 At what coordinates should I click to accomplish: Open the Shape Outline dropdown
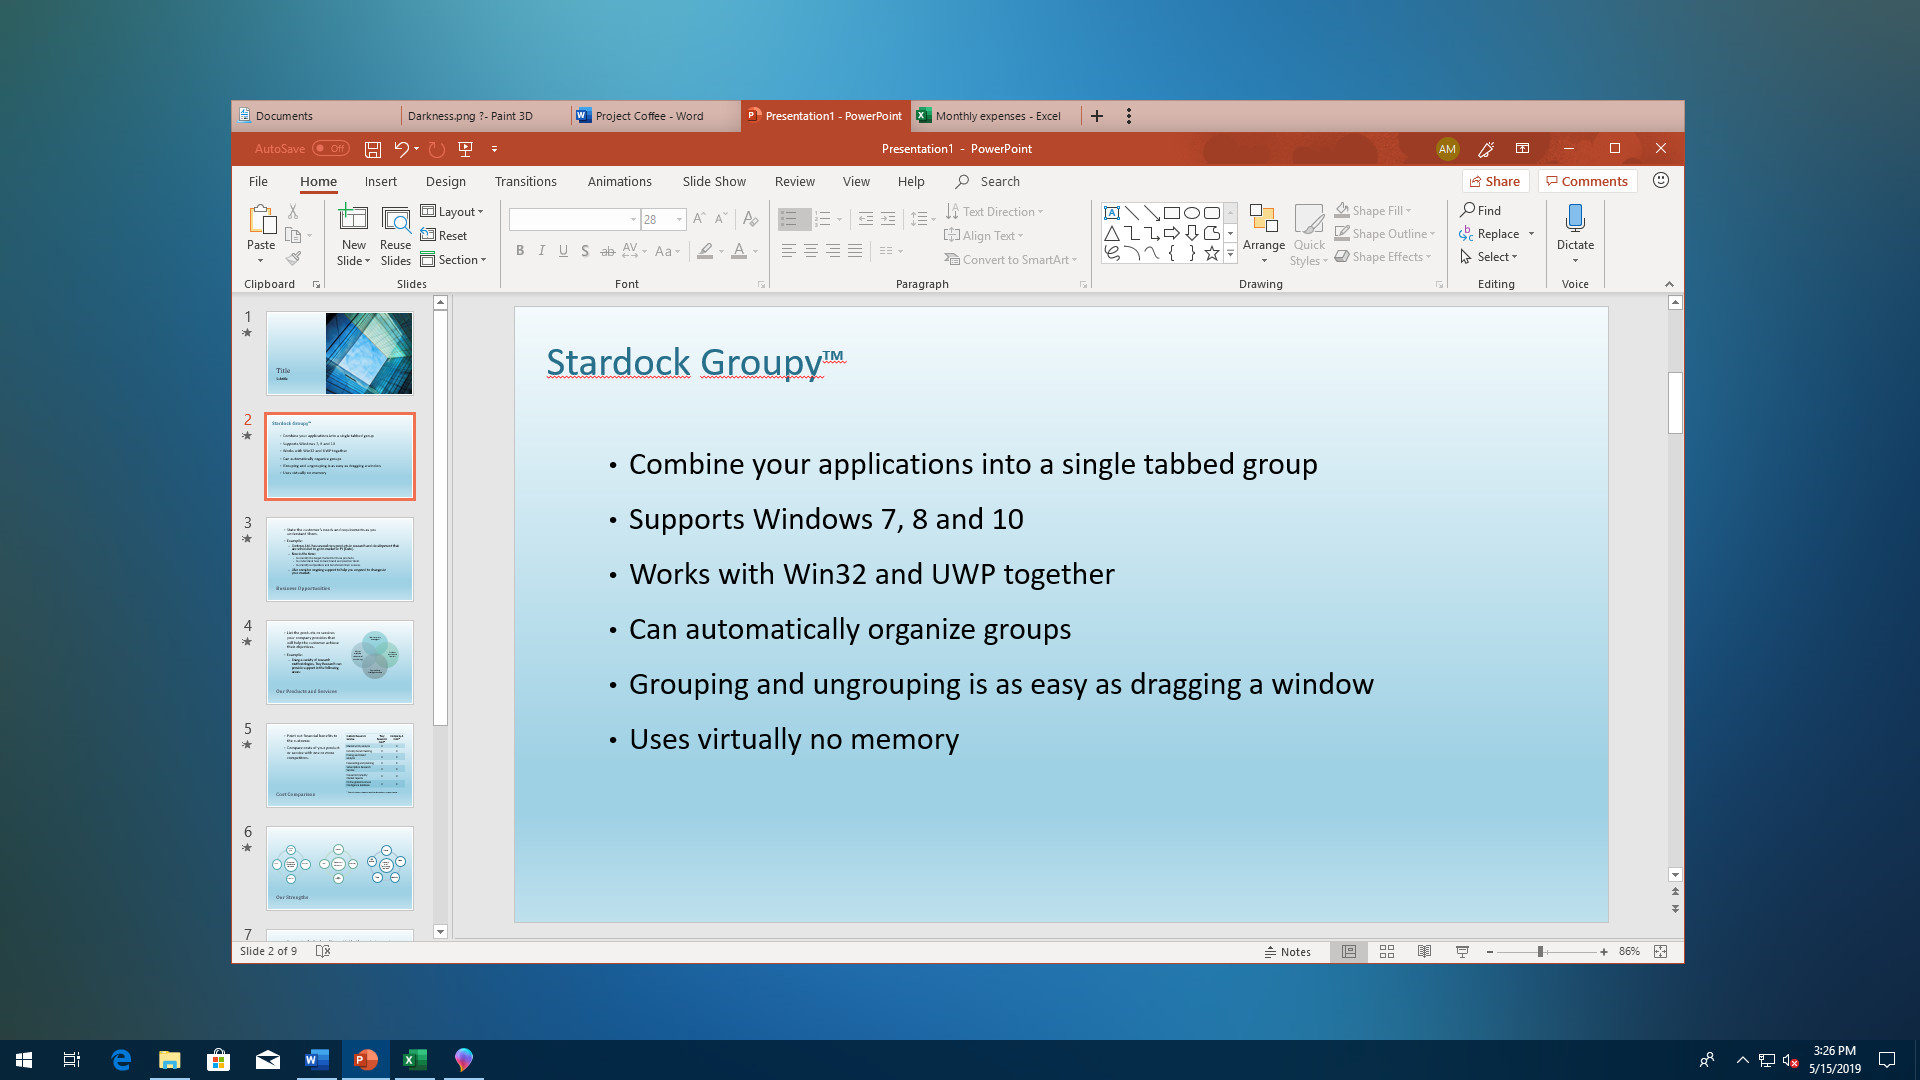tap(1384, 233)
